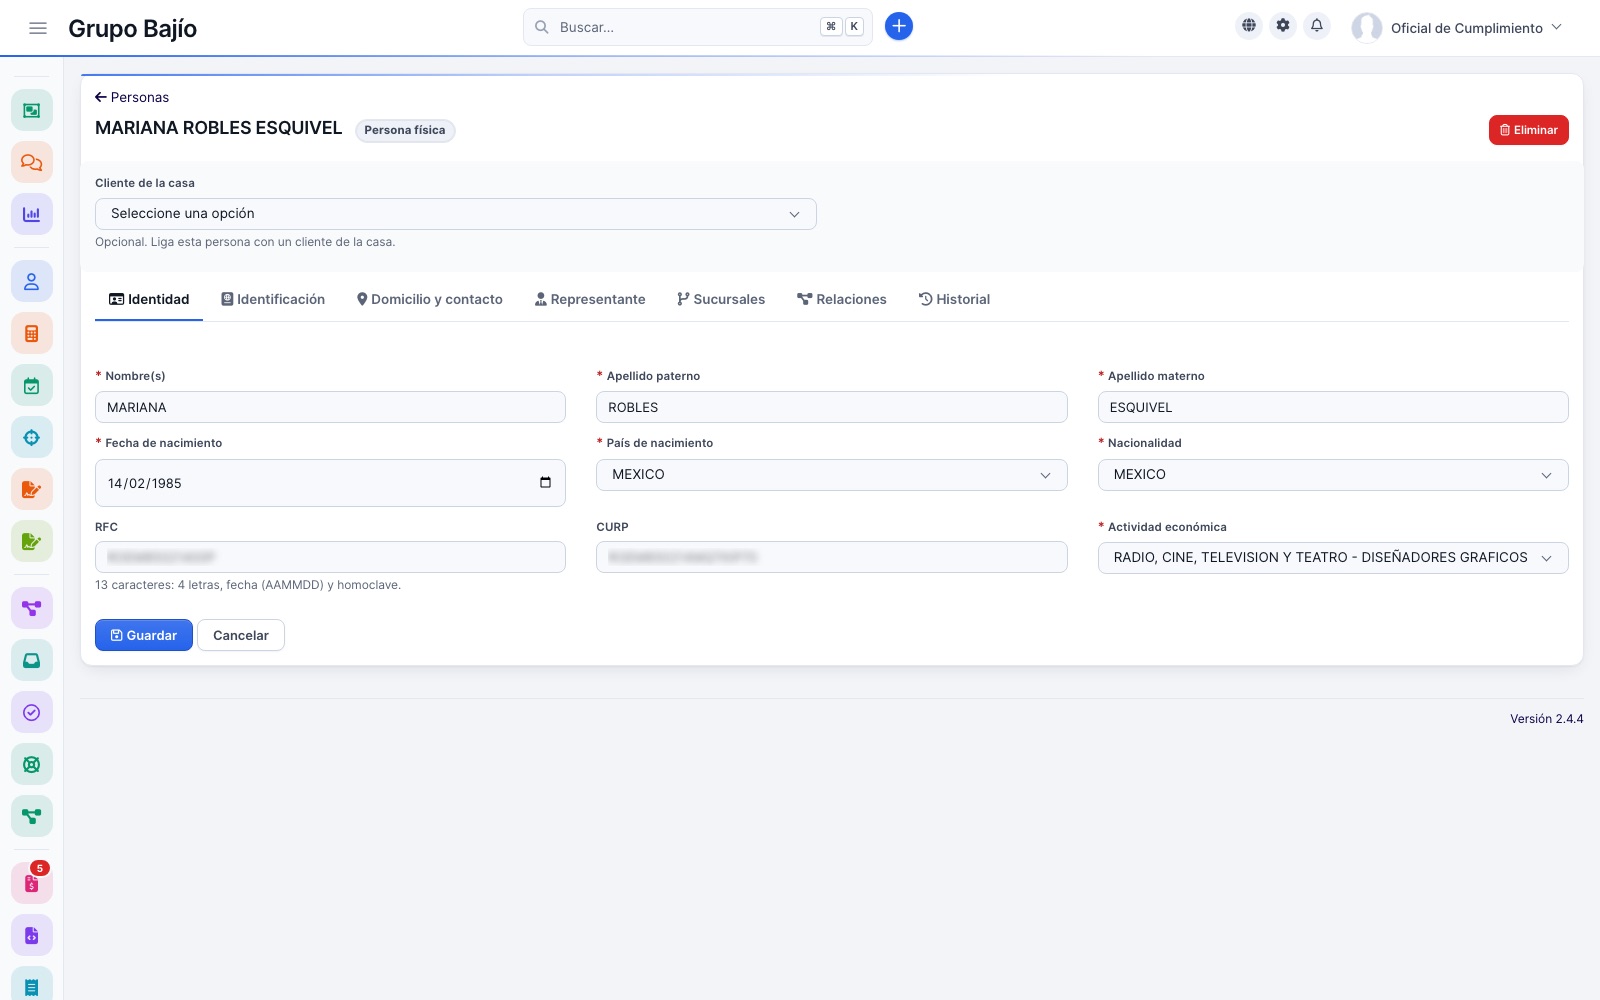Go back via the Personas link
The image size is (1600, 1000).
click(132, 97)
